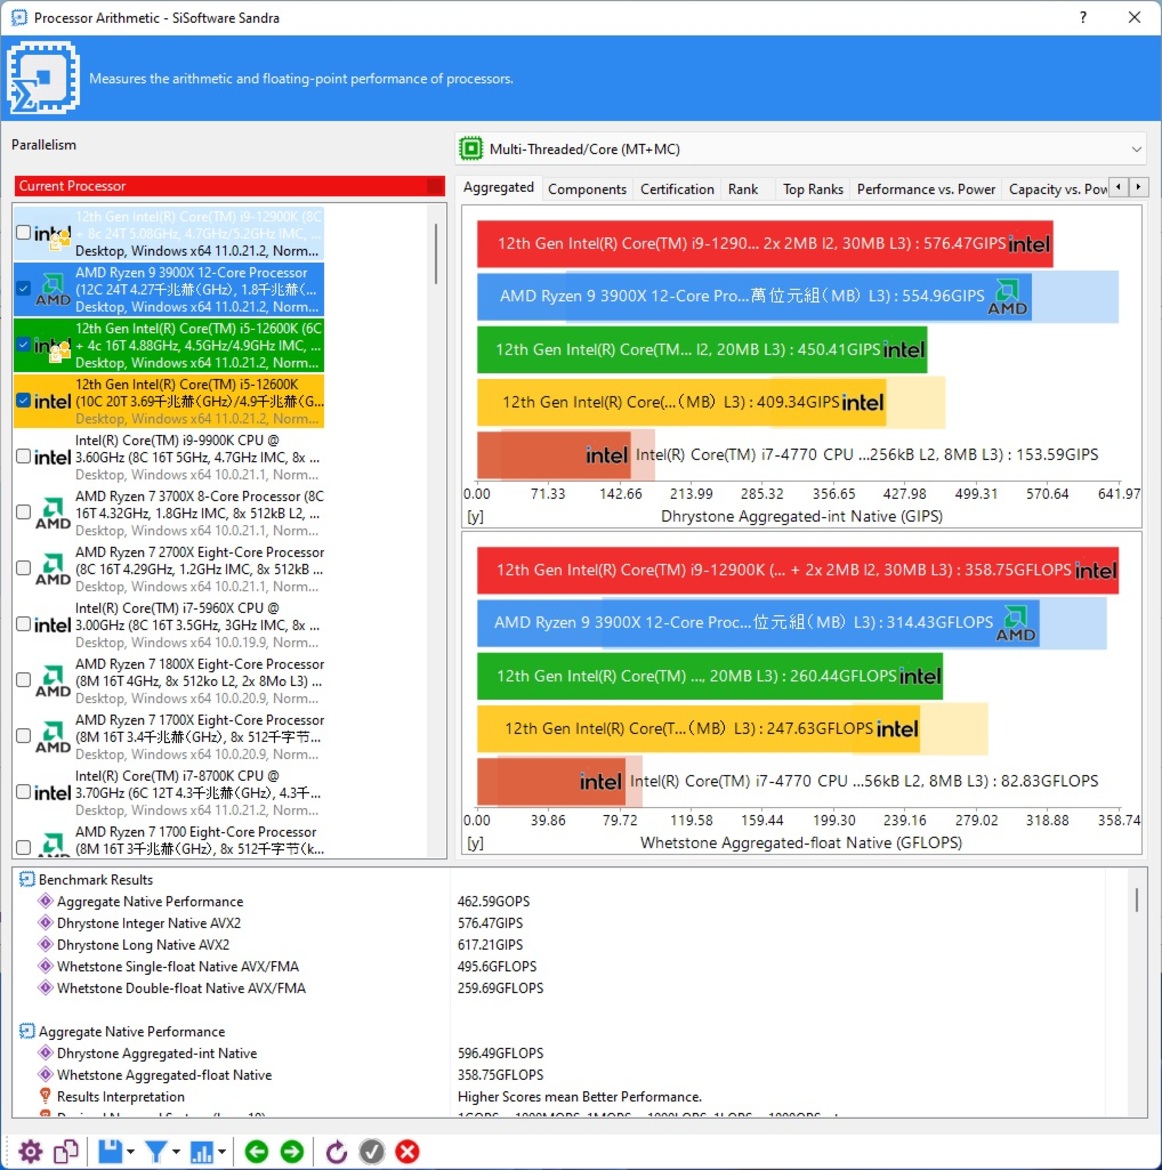The height and width of the screenshot is (1170, 1162).
Task: Click the grey checkmark OK icon
Action: [x=372, y=1151]
